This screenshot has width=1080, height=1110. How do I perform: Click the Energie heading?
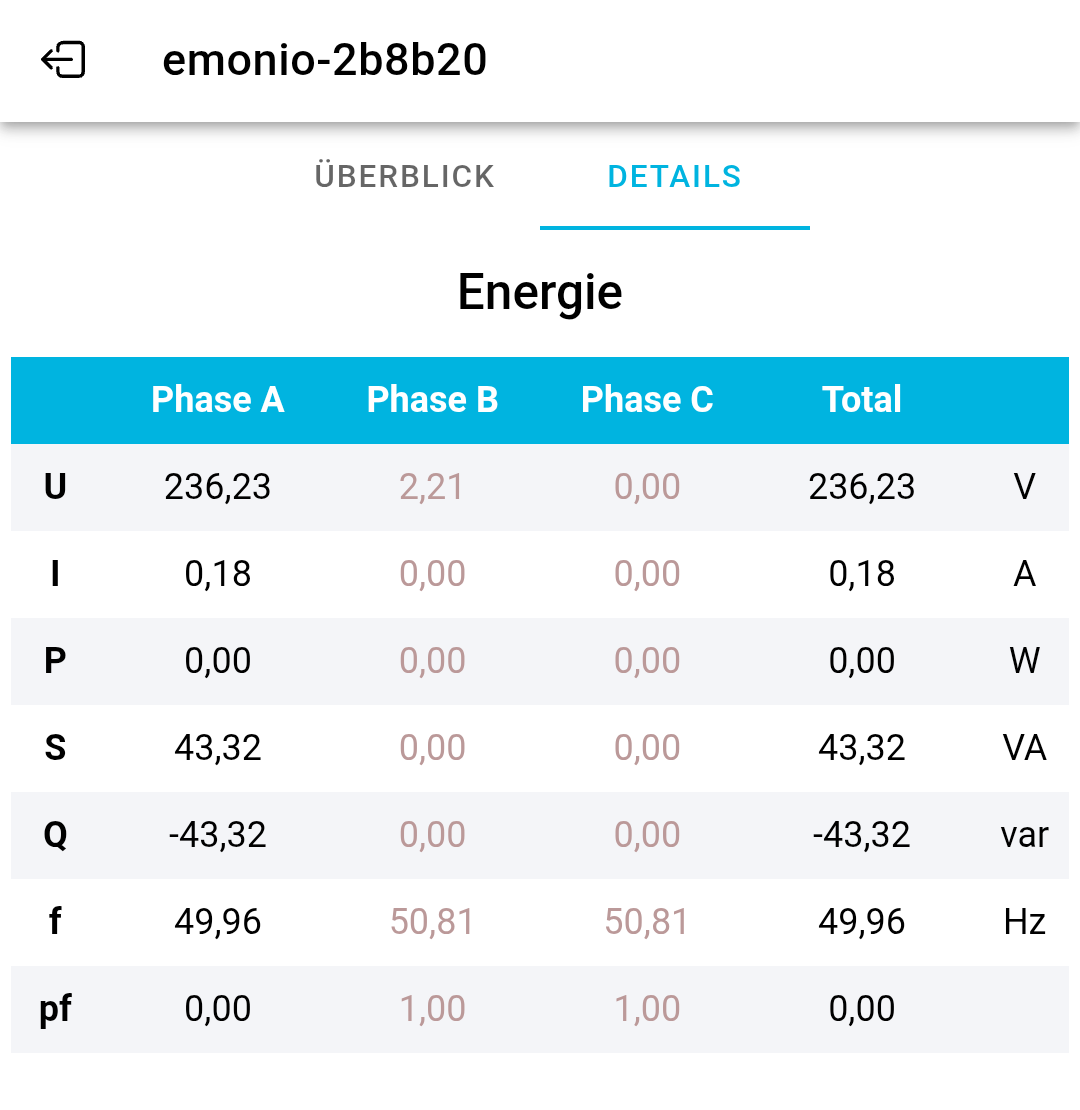(540, 292)
